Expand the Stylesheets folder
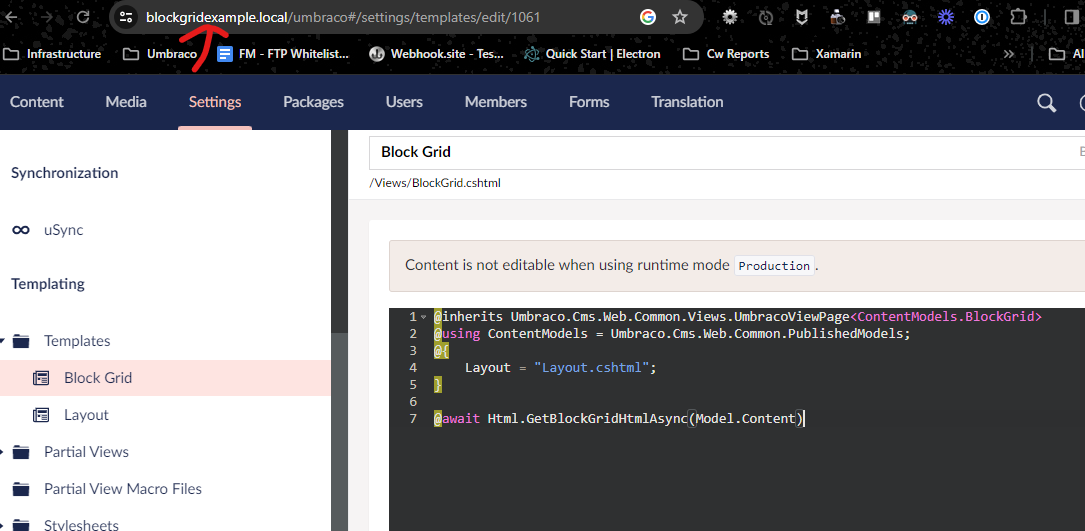Screen dimensions: 1085x531 (x=2, y=525)
